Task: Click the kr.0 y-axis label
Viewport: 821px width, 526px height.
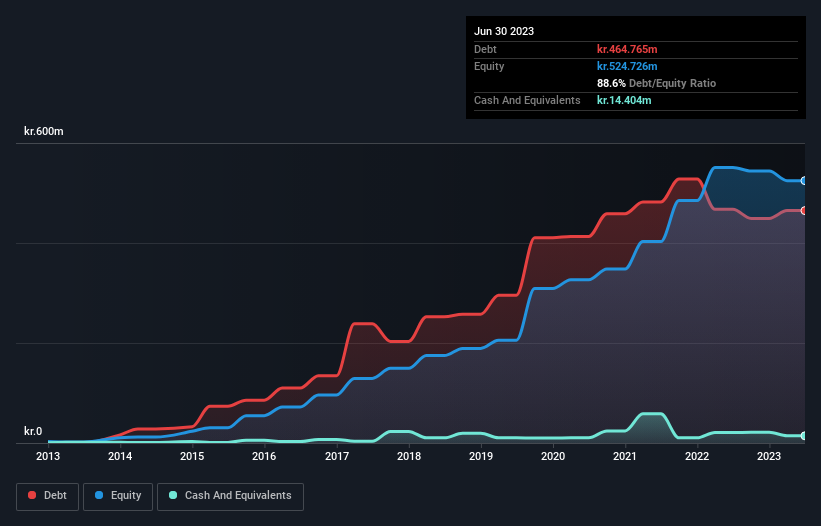Action: pyautogui.click(x=33, y=431)
